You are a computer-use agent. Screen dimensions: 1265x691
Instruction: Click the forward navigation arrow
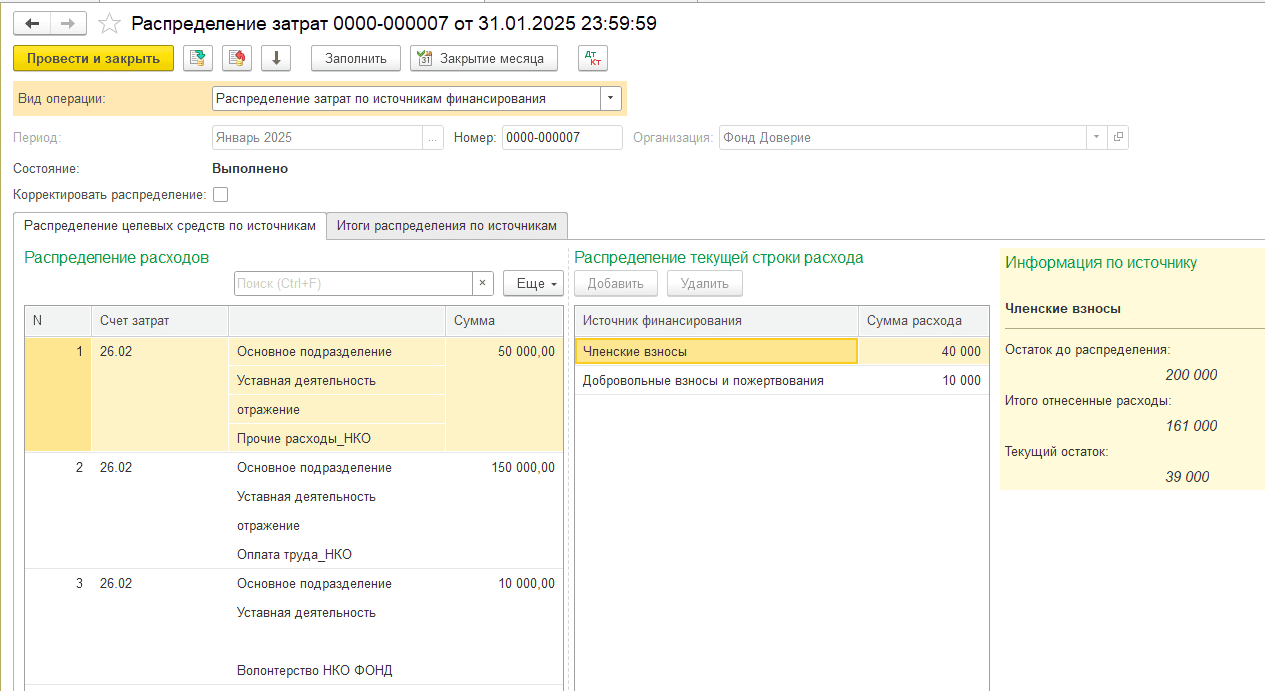(68, 23)
